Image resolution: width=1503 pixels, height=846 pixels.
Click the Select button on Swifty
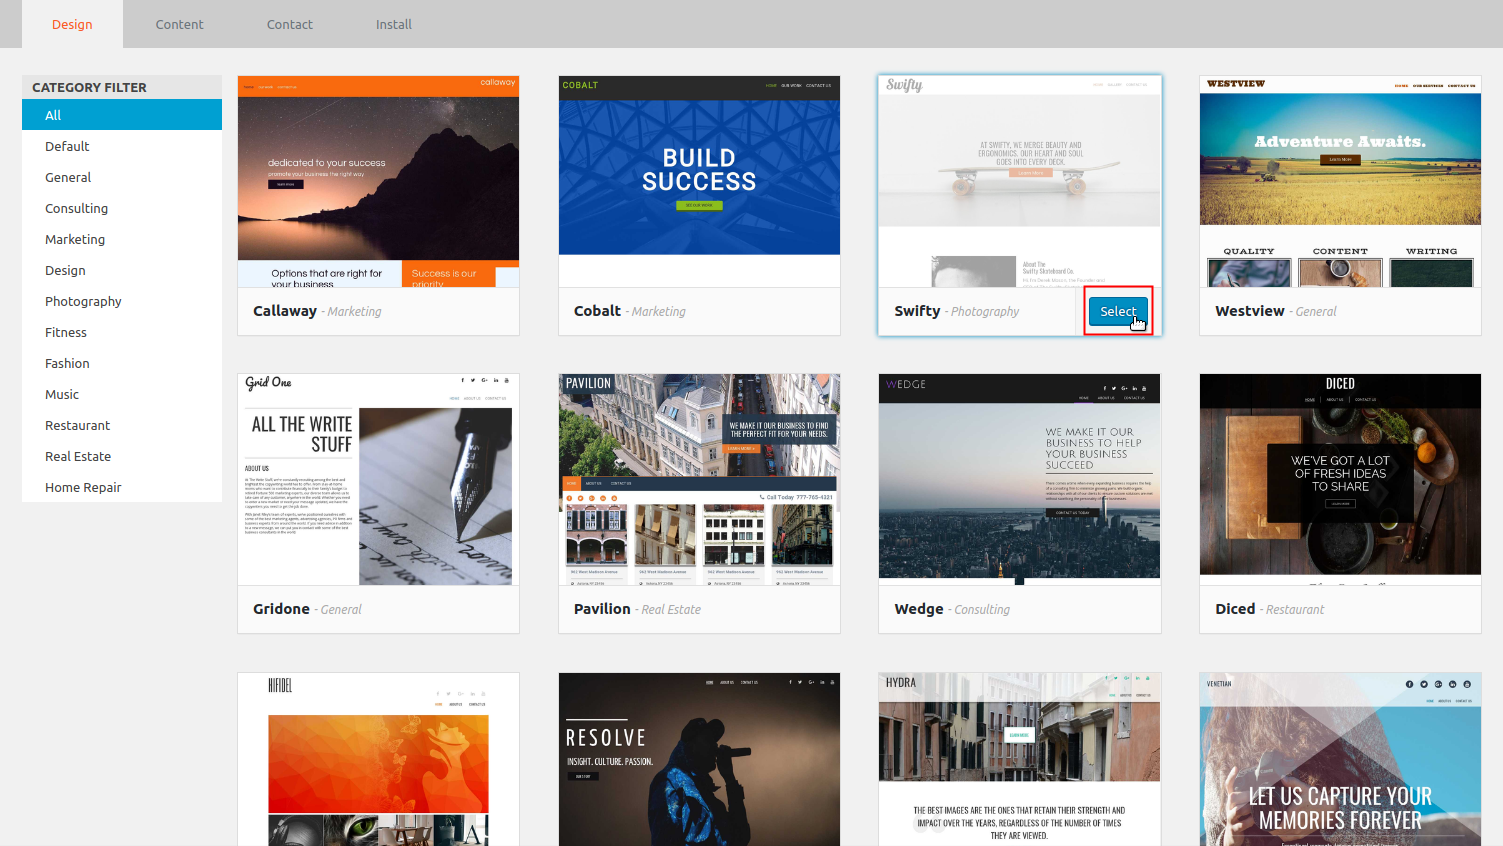click(1117, 311)
